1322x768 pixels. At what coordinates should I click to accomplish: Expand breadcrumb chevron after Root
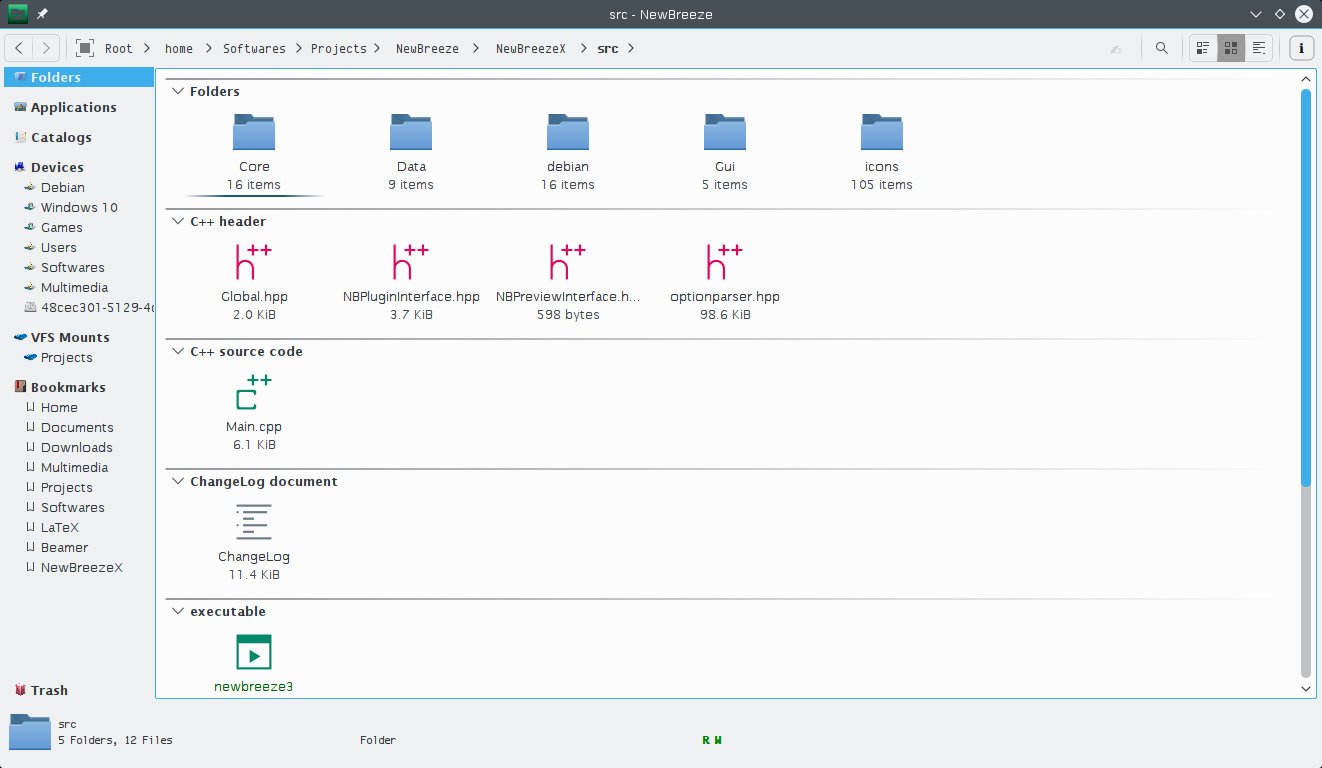point(146,48)
